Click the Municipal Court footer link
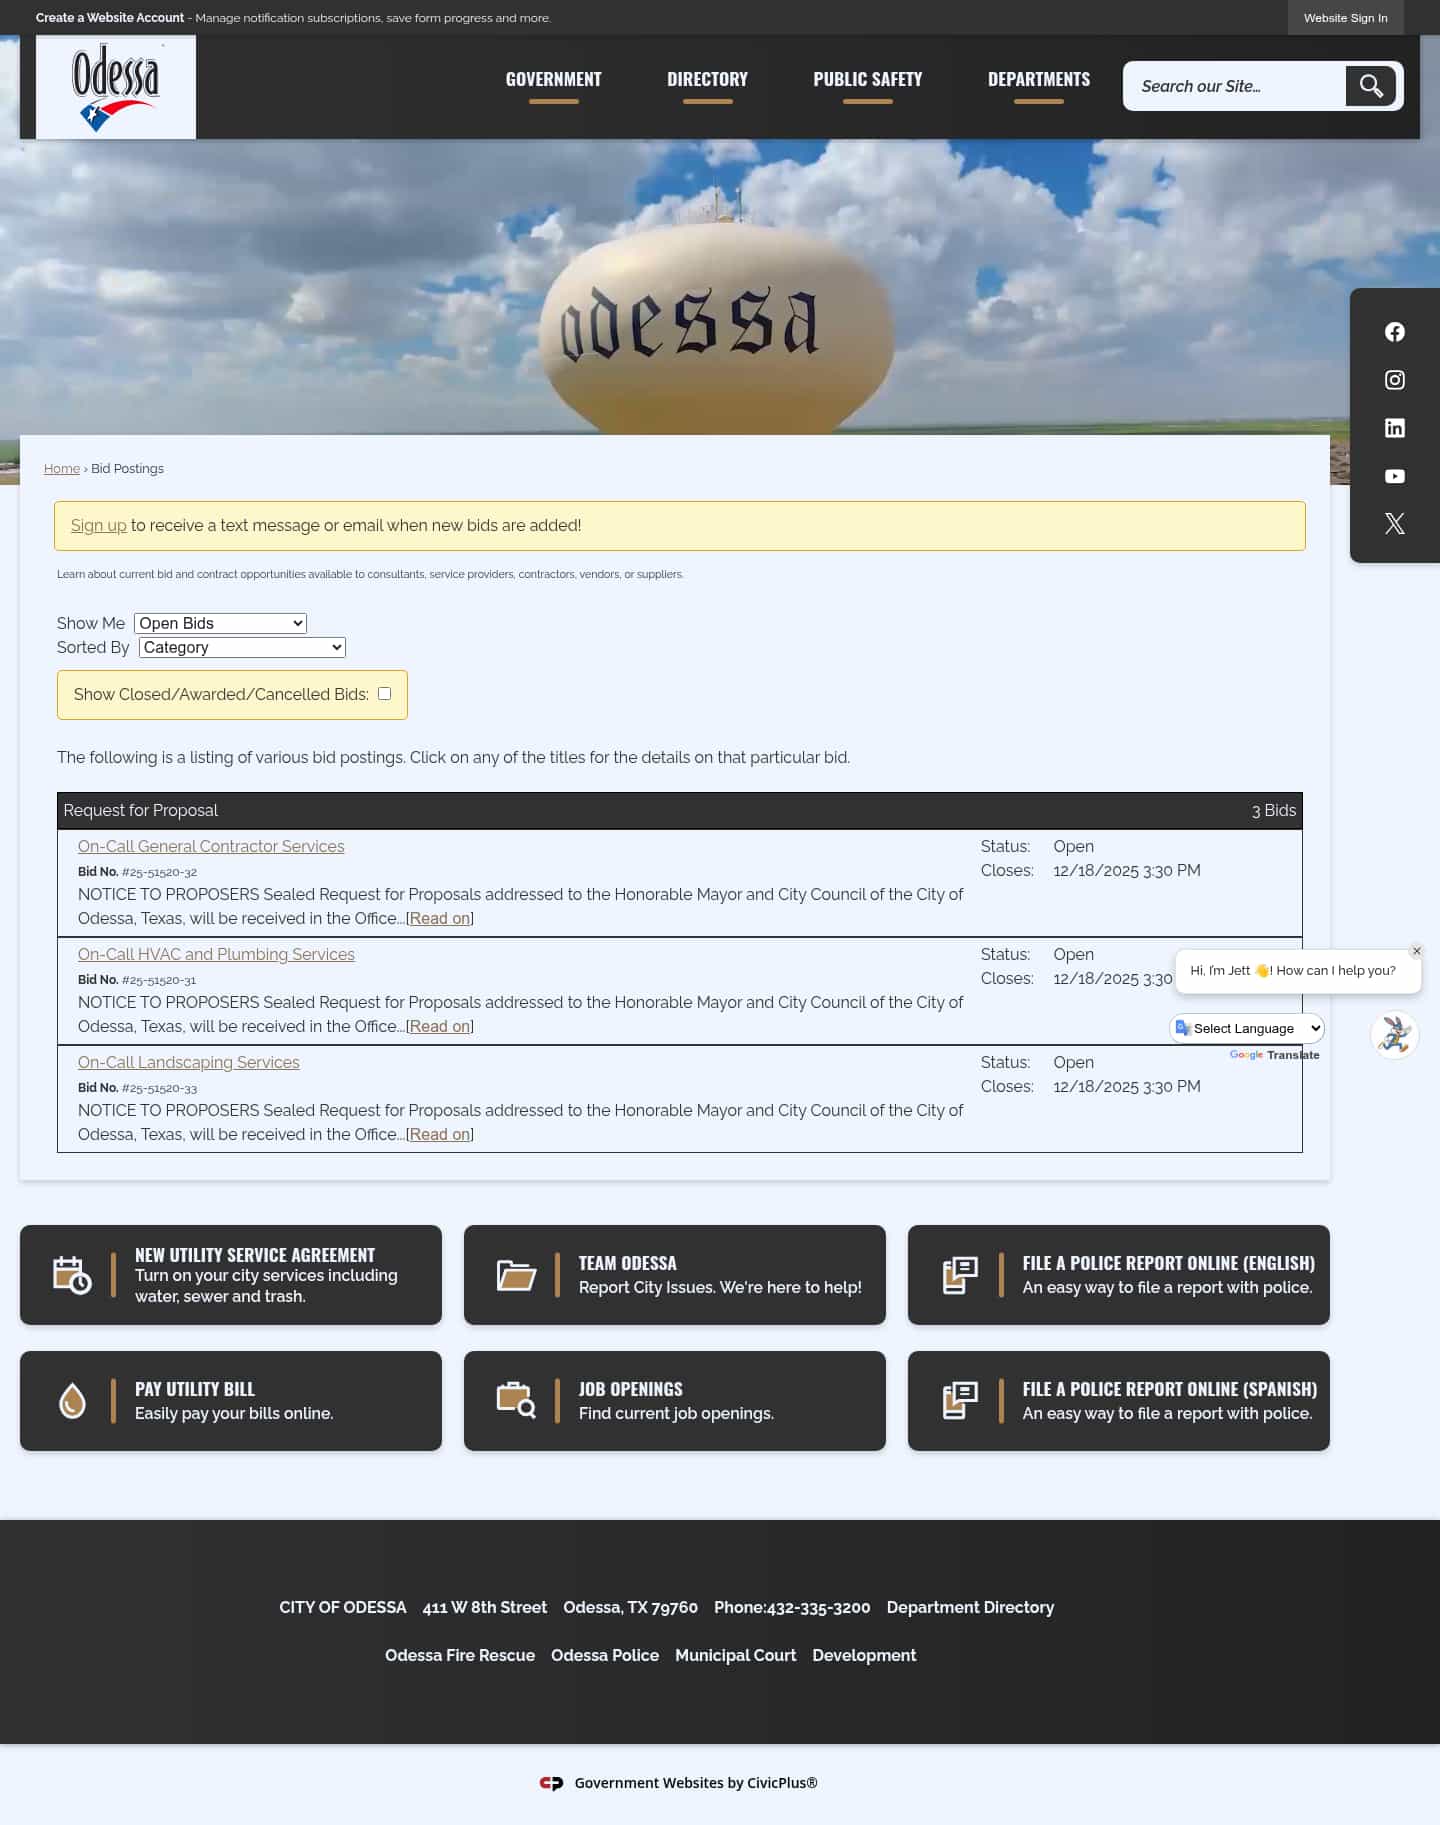The image size is (1440, 1825). click(x=736, y=1655)
